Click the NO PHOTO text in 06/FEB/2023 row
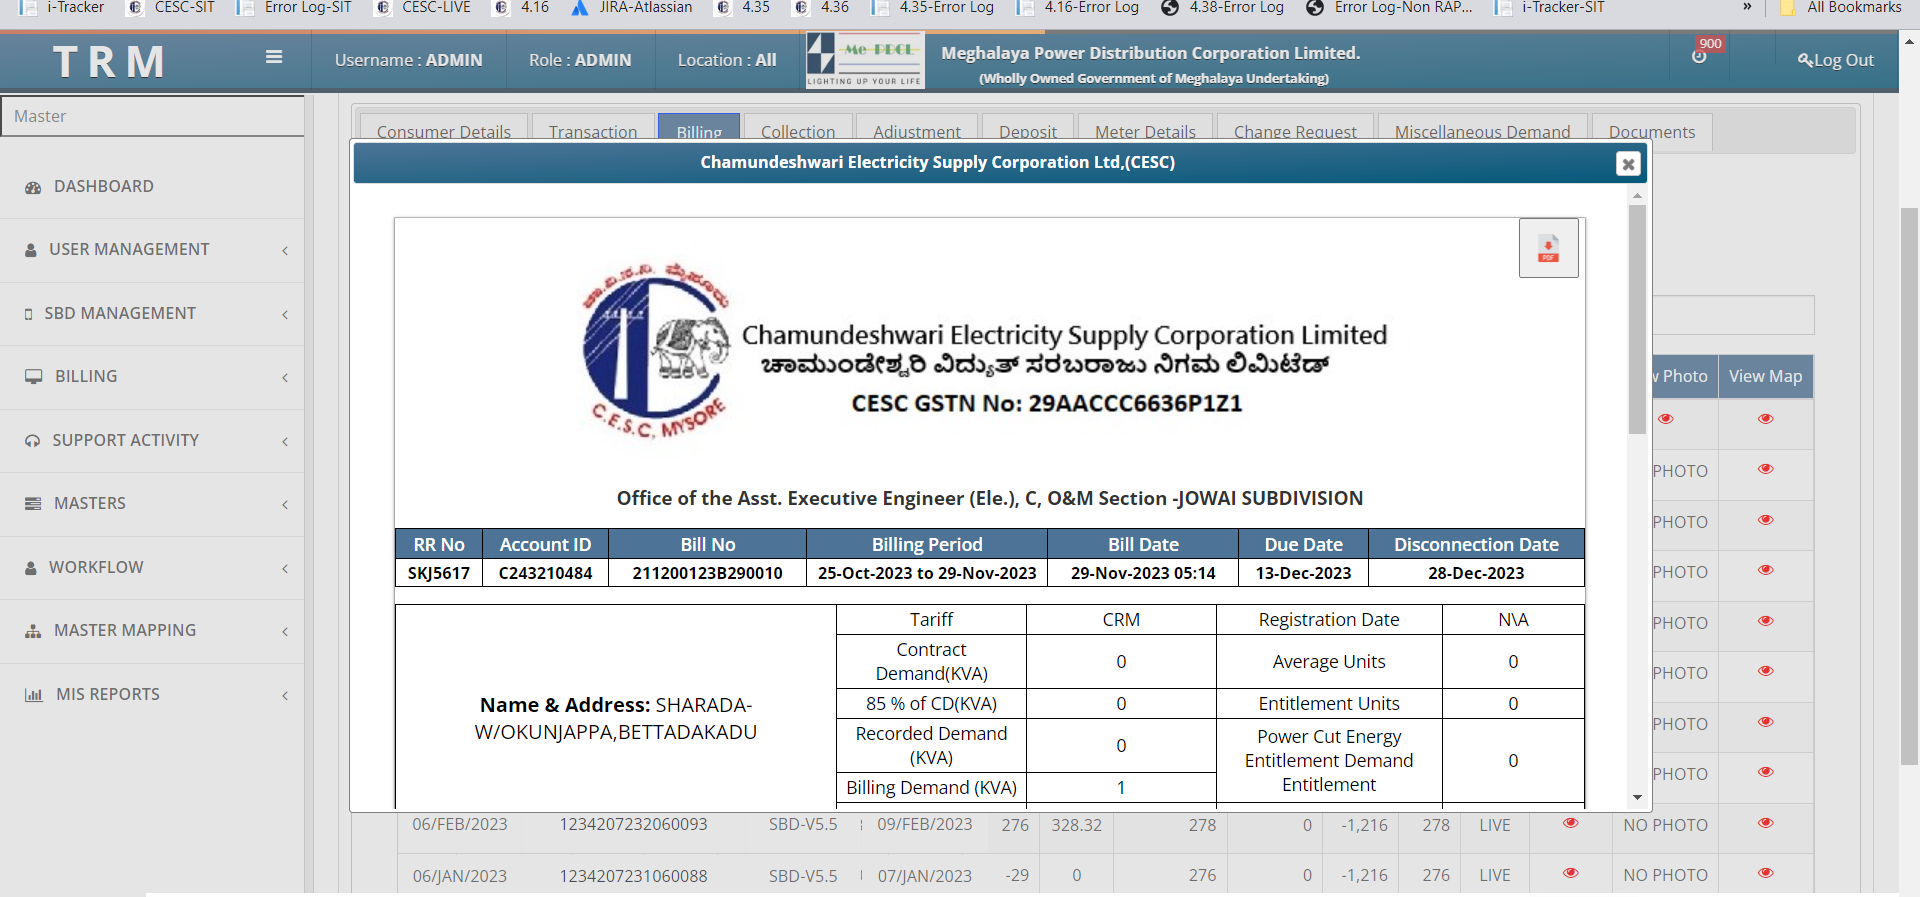 coord(1665,825)
